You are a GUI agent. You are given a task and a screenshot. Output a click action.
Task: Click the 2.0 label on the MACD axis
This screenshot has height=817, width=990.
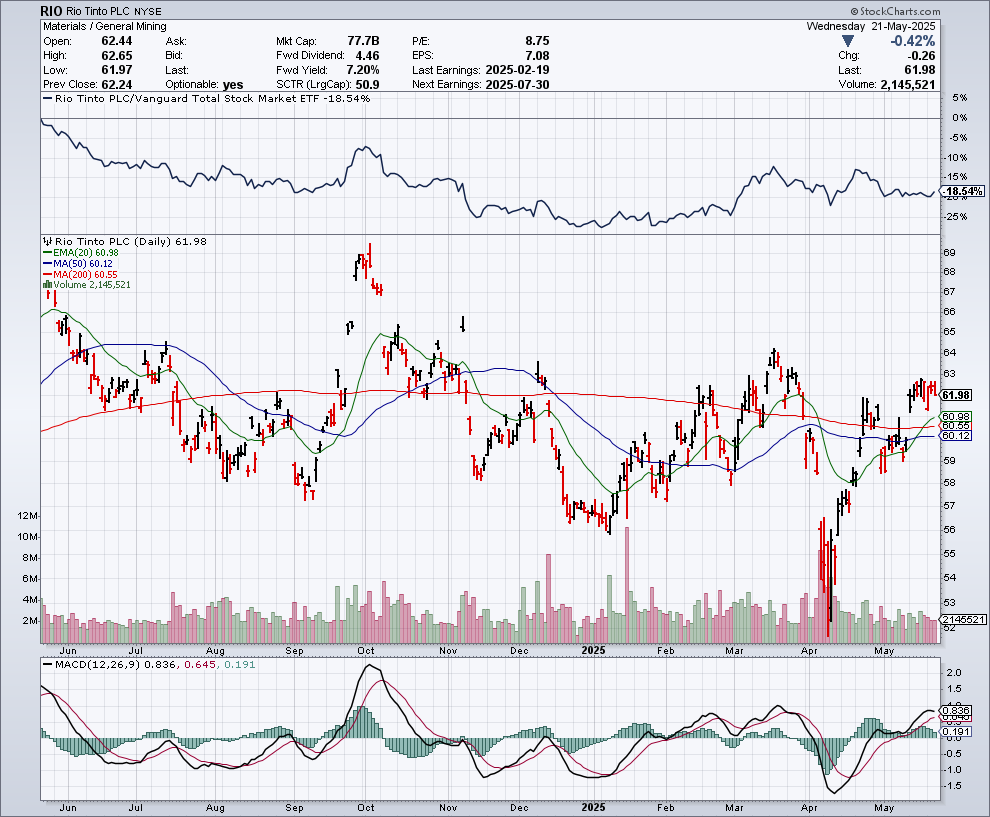click(954, 673)
